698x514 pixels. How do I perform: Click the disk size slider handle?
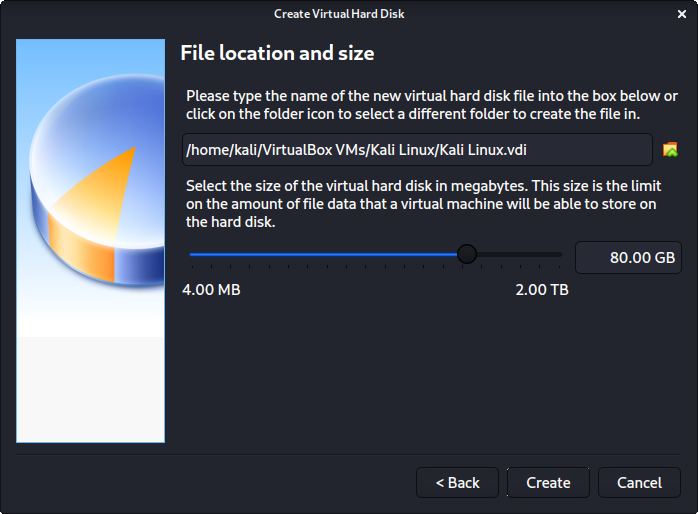(466, 255)
